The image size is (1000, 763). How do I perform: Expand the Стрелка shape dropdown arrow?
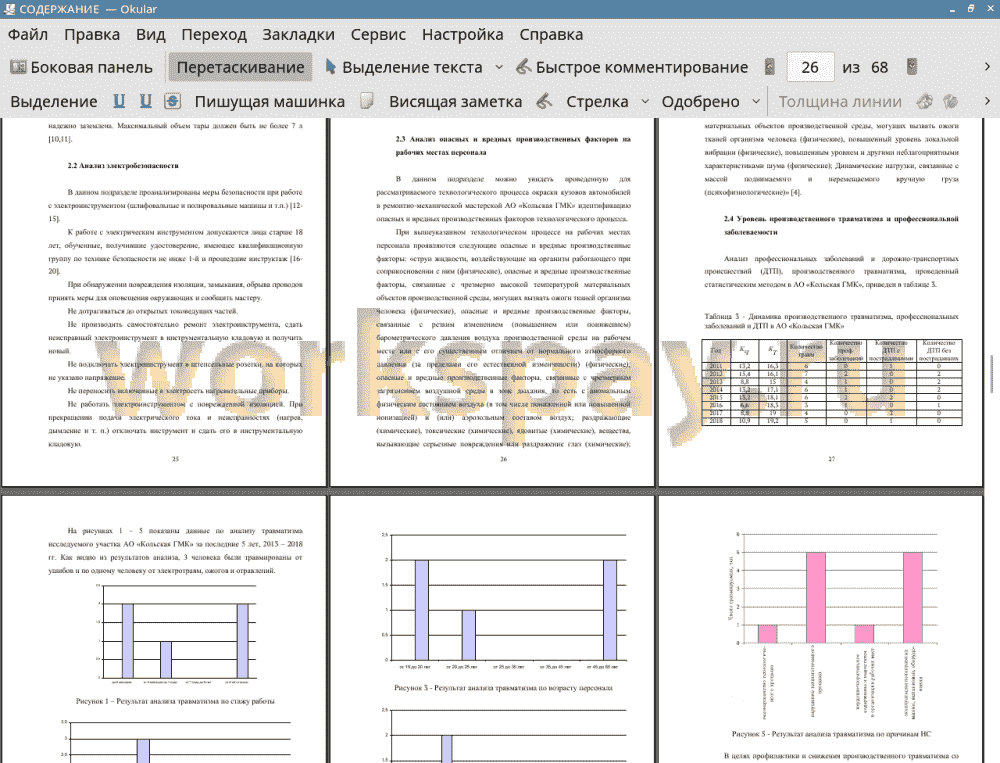click(645, 101)
